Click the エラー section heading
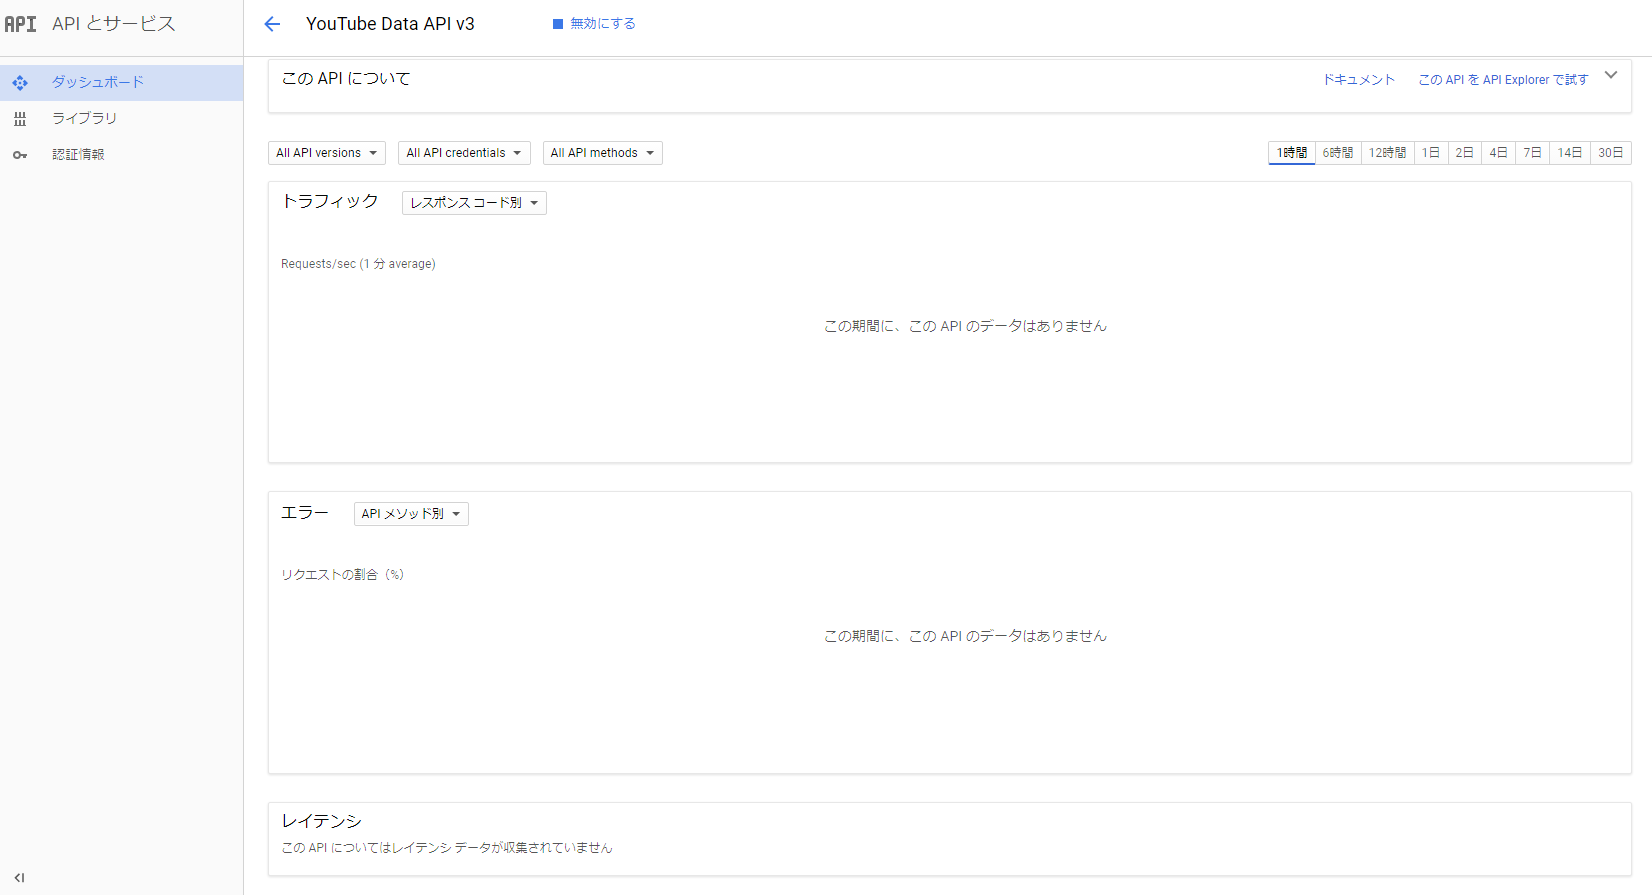1652x895 pixels. tap(305, 513)
